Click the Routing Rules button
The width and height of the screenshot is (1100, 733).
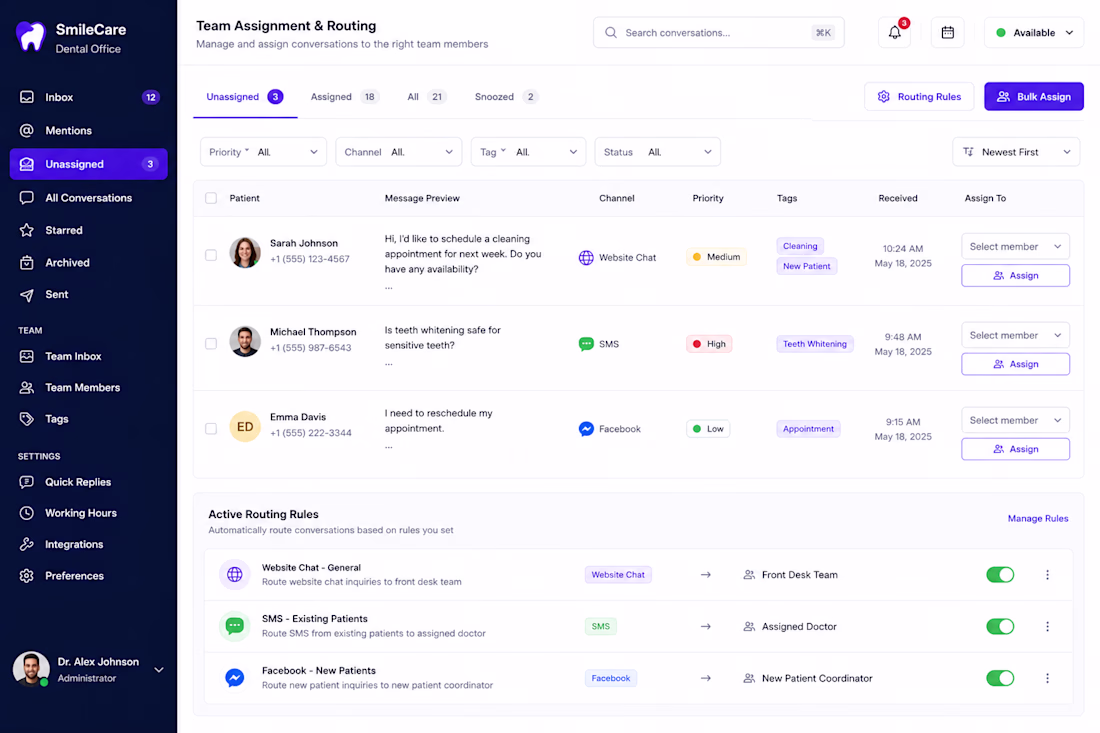pos(919,97)
